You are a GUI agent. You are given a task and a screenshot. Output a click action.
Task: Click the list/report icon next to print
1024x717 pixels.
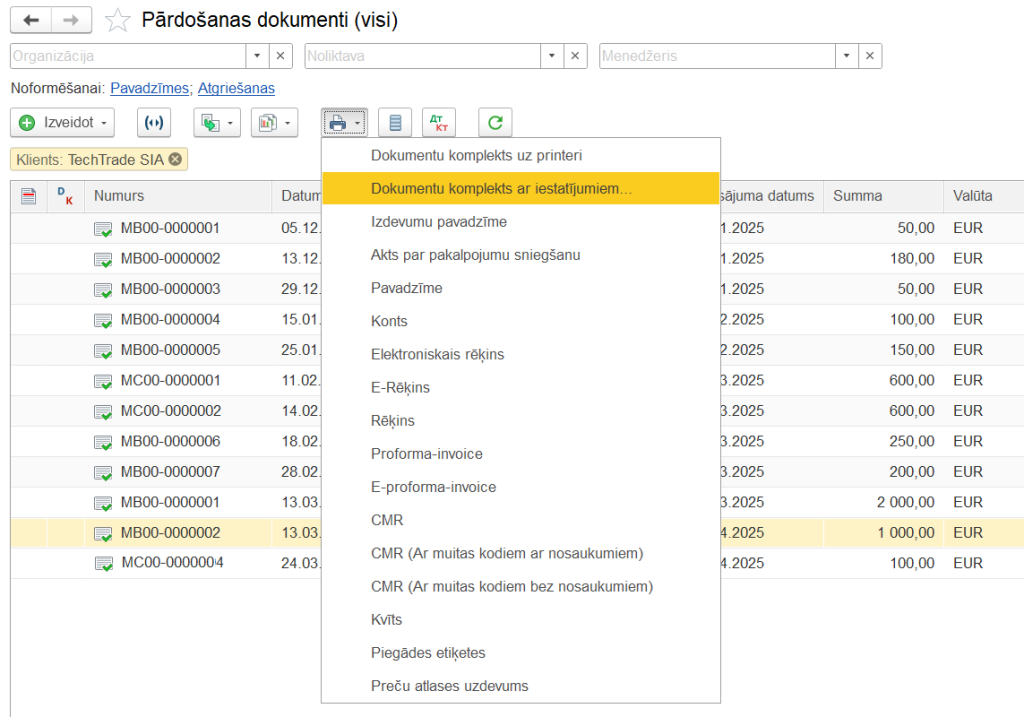click(396, 122)
